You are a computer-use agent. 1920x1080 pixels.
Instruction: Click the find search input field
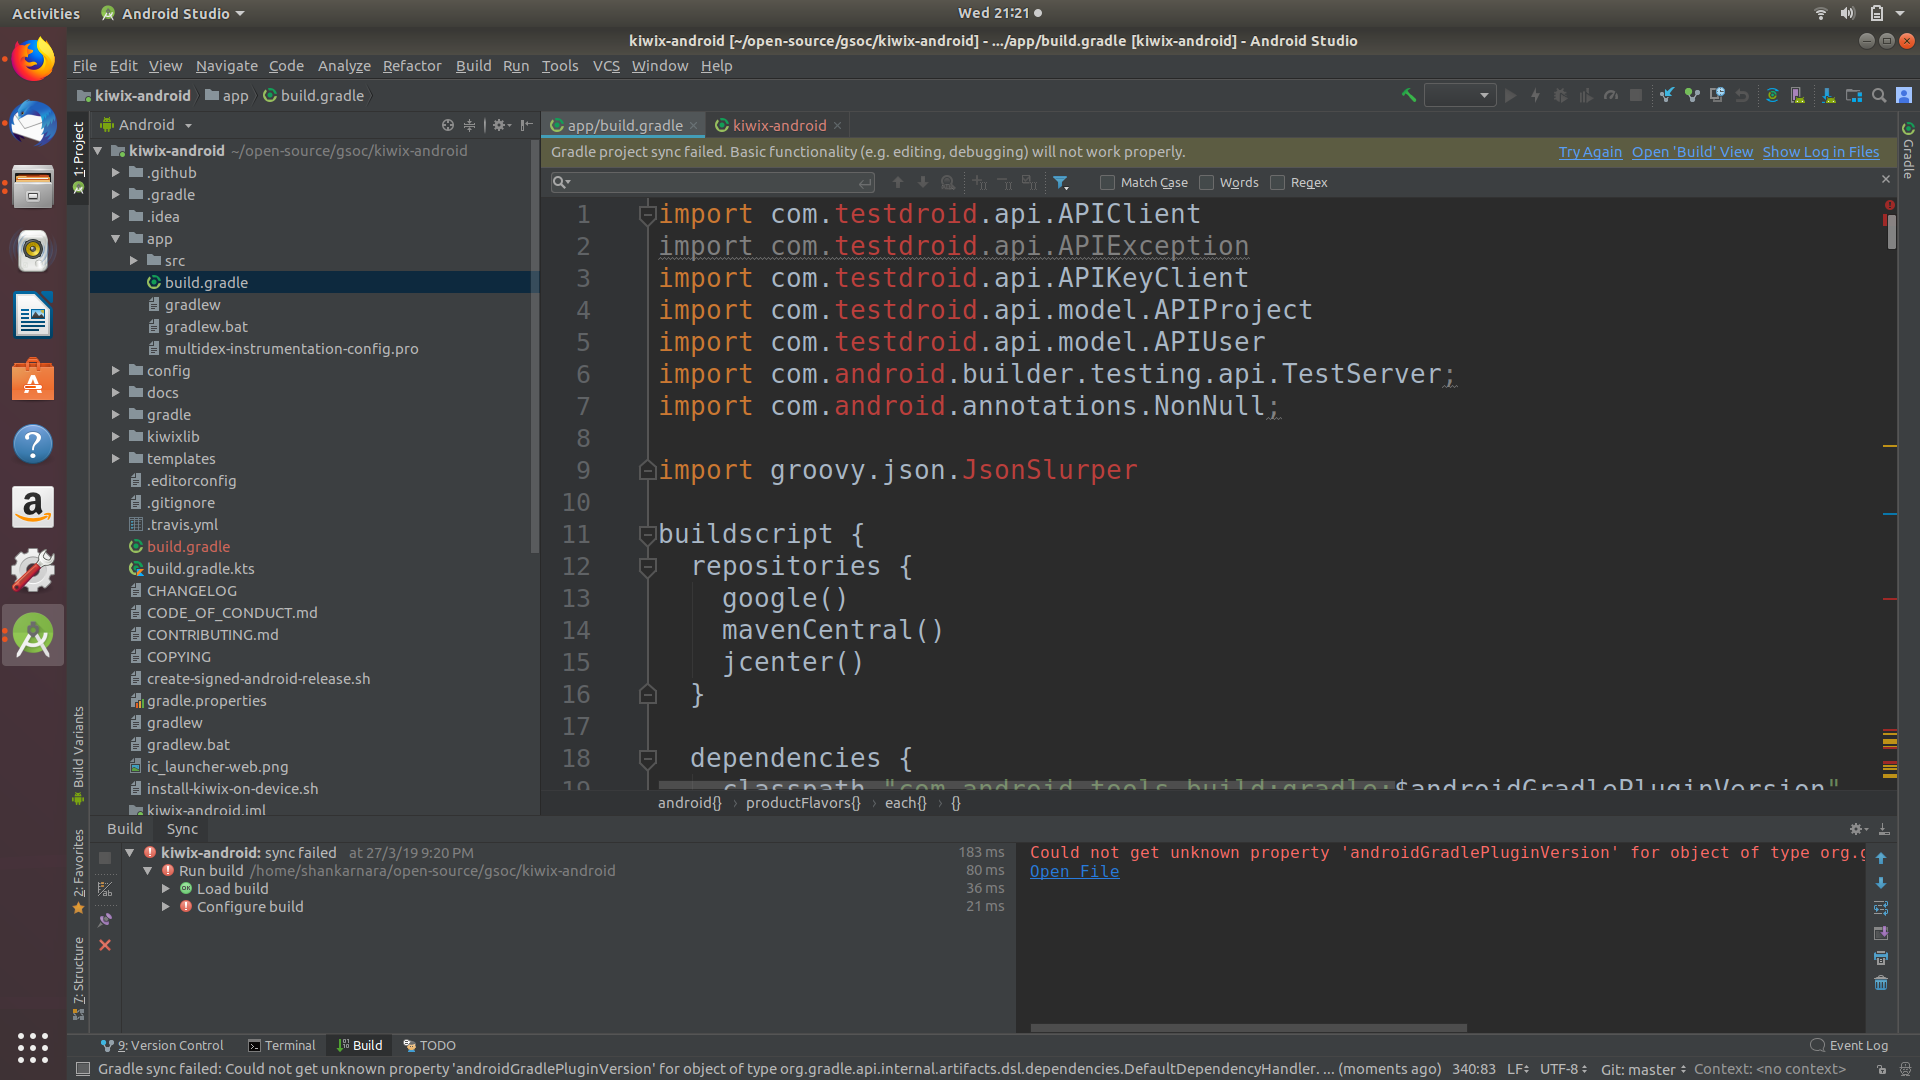(713, 183)
